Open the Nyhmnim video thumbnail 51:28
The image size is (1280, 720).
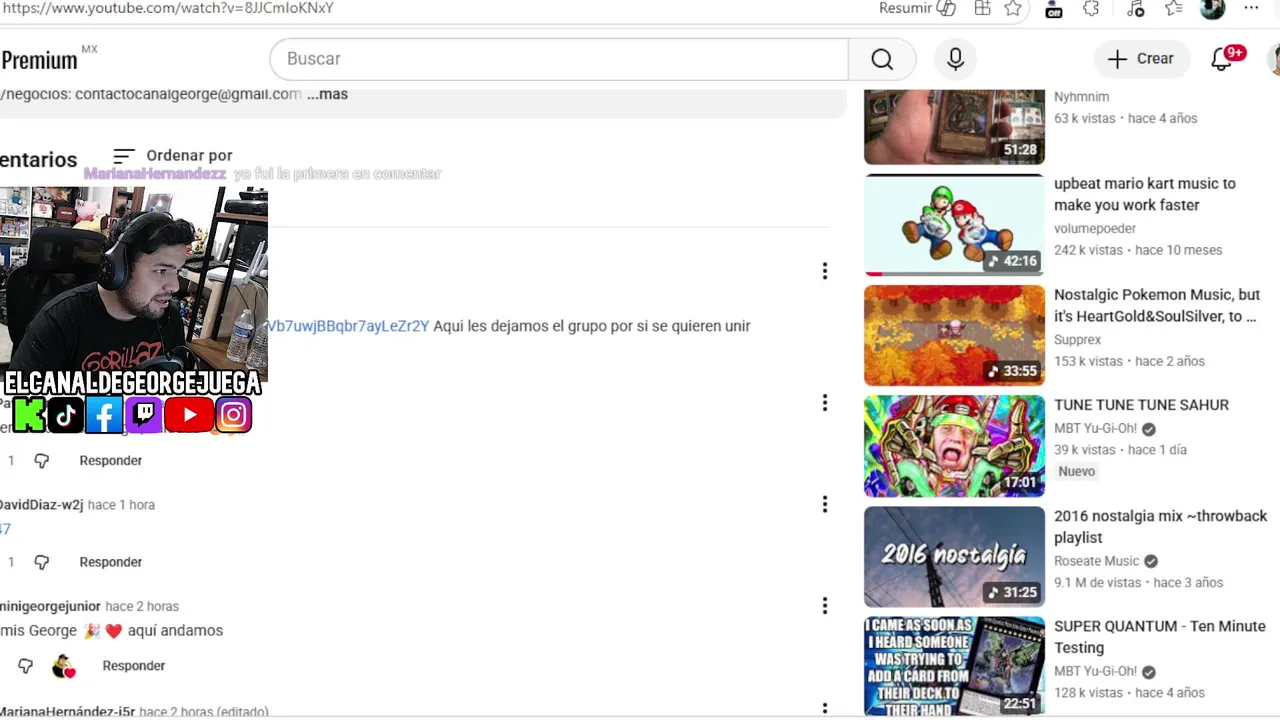tap(954, 127)
